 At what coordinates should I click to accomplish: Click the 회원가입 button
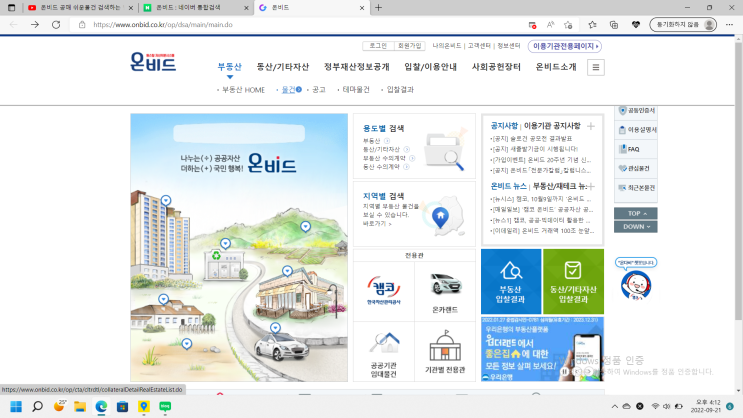[409, 45]
